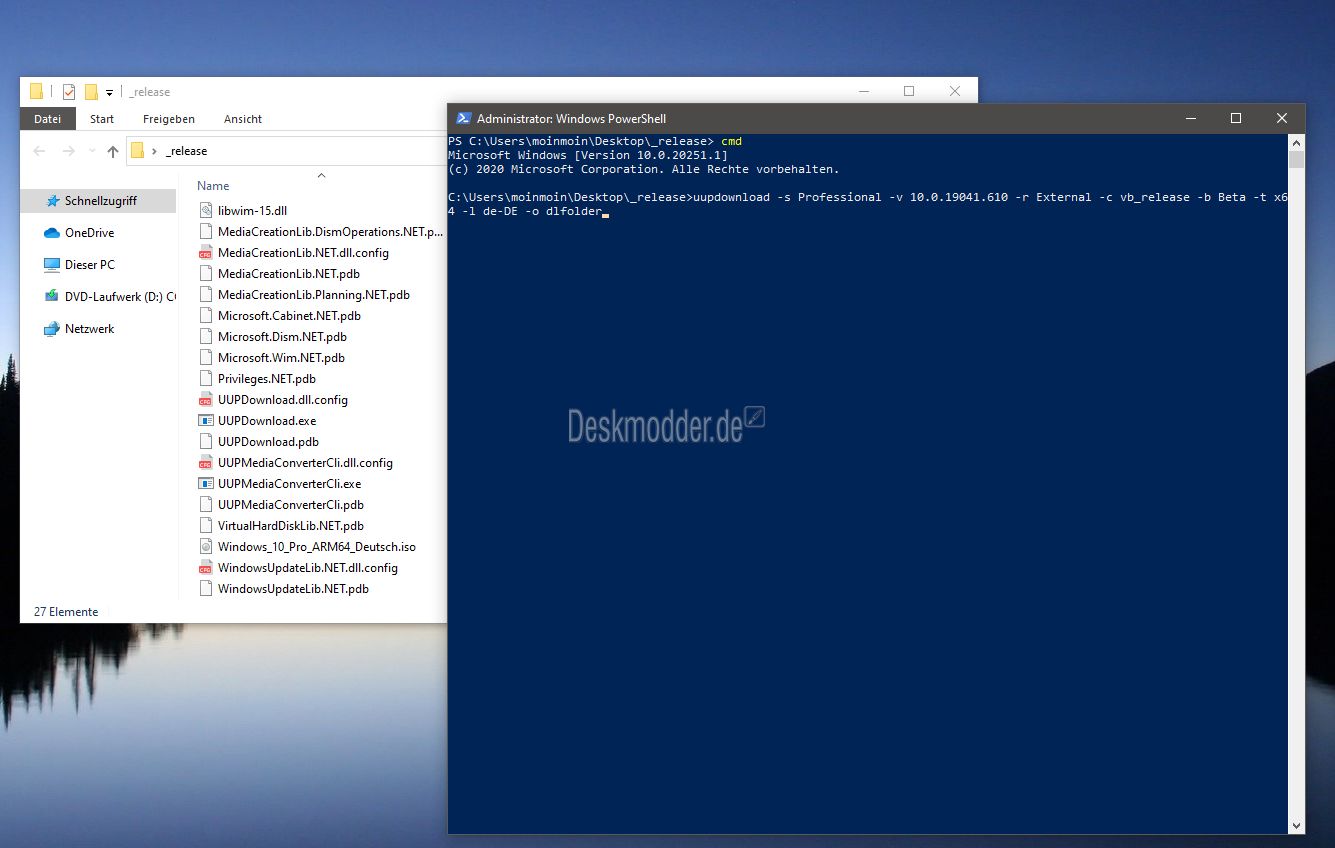The width and height of the screenshot is (1335, 848).
Task: Select Microsoft.Wim.NET.pdb file
Action: click(x=281, y=358)
